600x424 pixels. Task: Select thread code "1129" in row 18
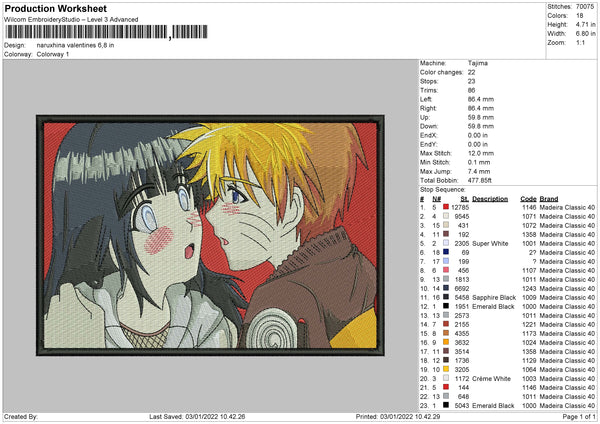(x=529, y=360)
